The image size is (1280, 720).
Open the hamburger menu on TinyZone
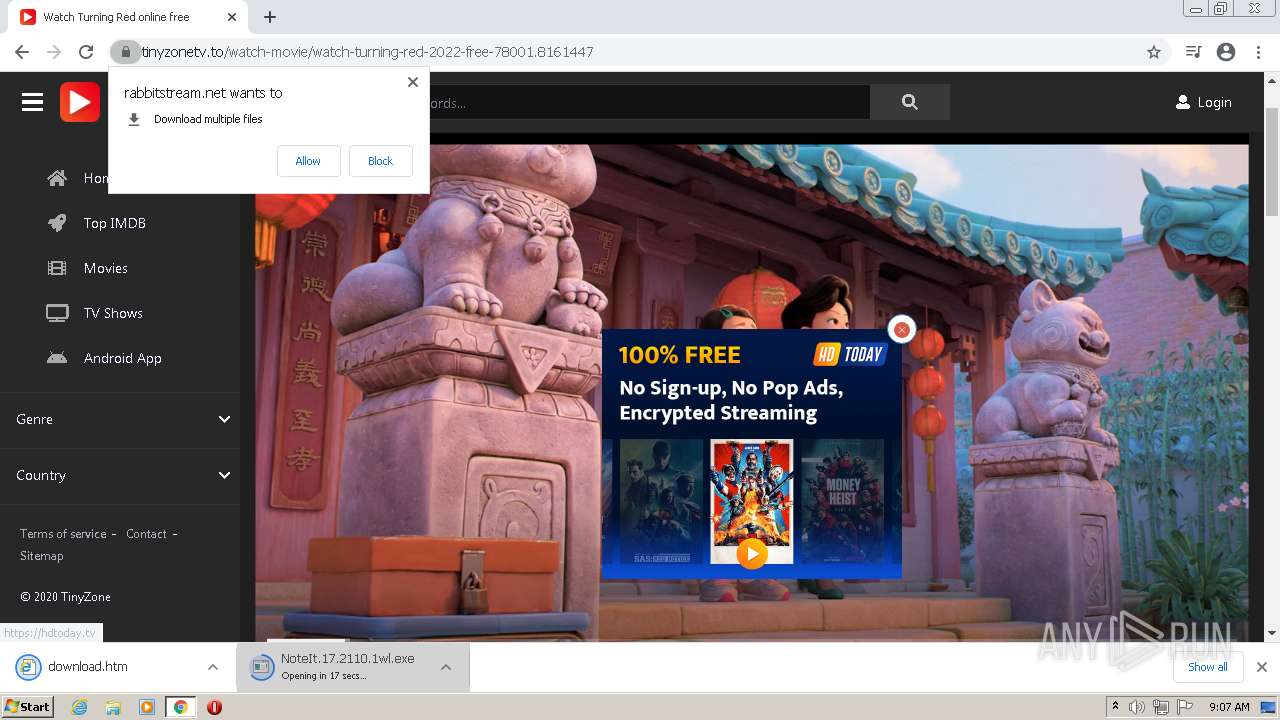tap(32, 102)
